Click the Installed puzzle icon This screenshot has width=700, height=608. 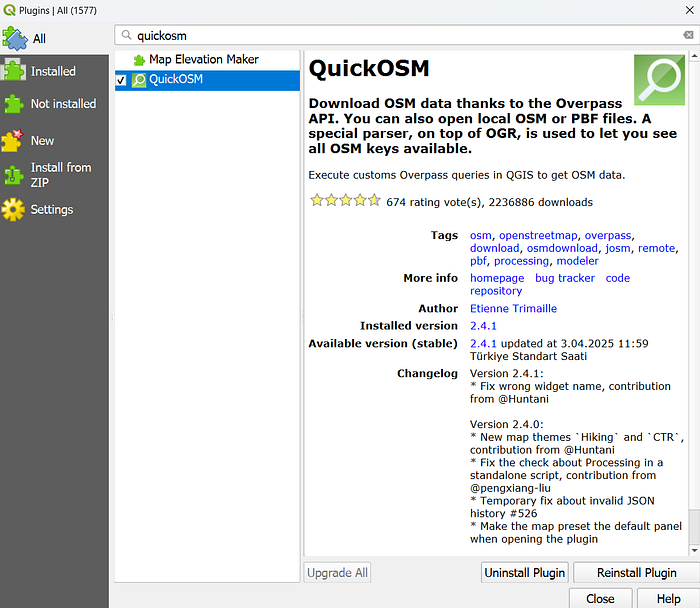click(x=13, y=71)
